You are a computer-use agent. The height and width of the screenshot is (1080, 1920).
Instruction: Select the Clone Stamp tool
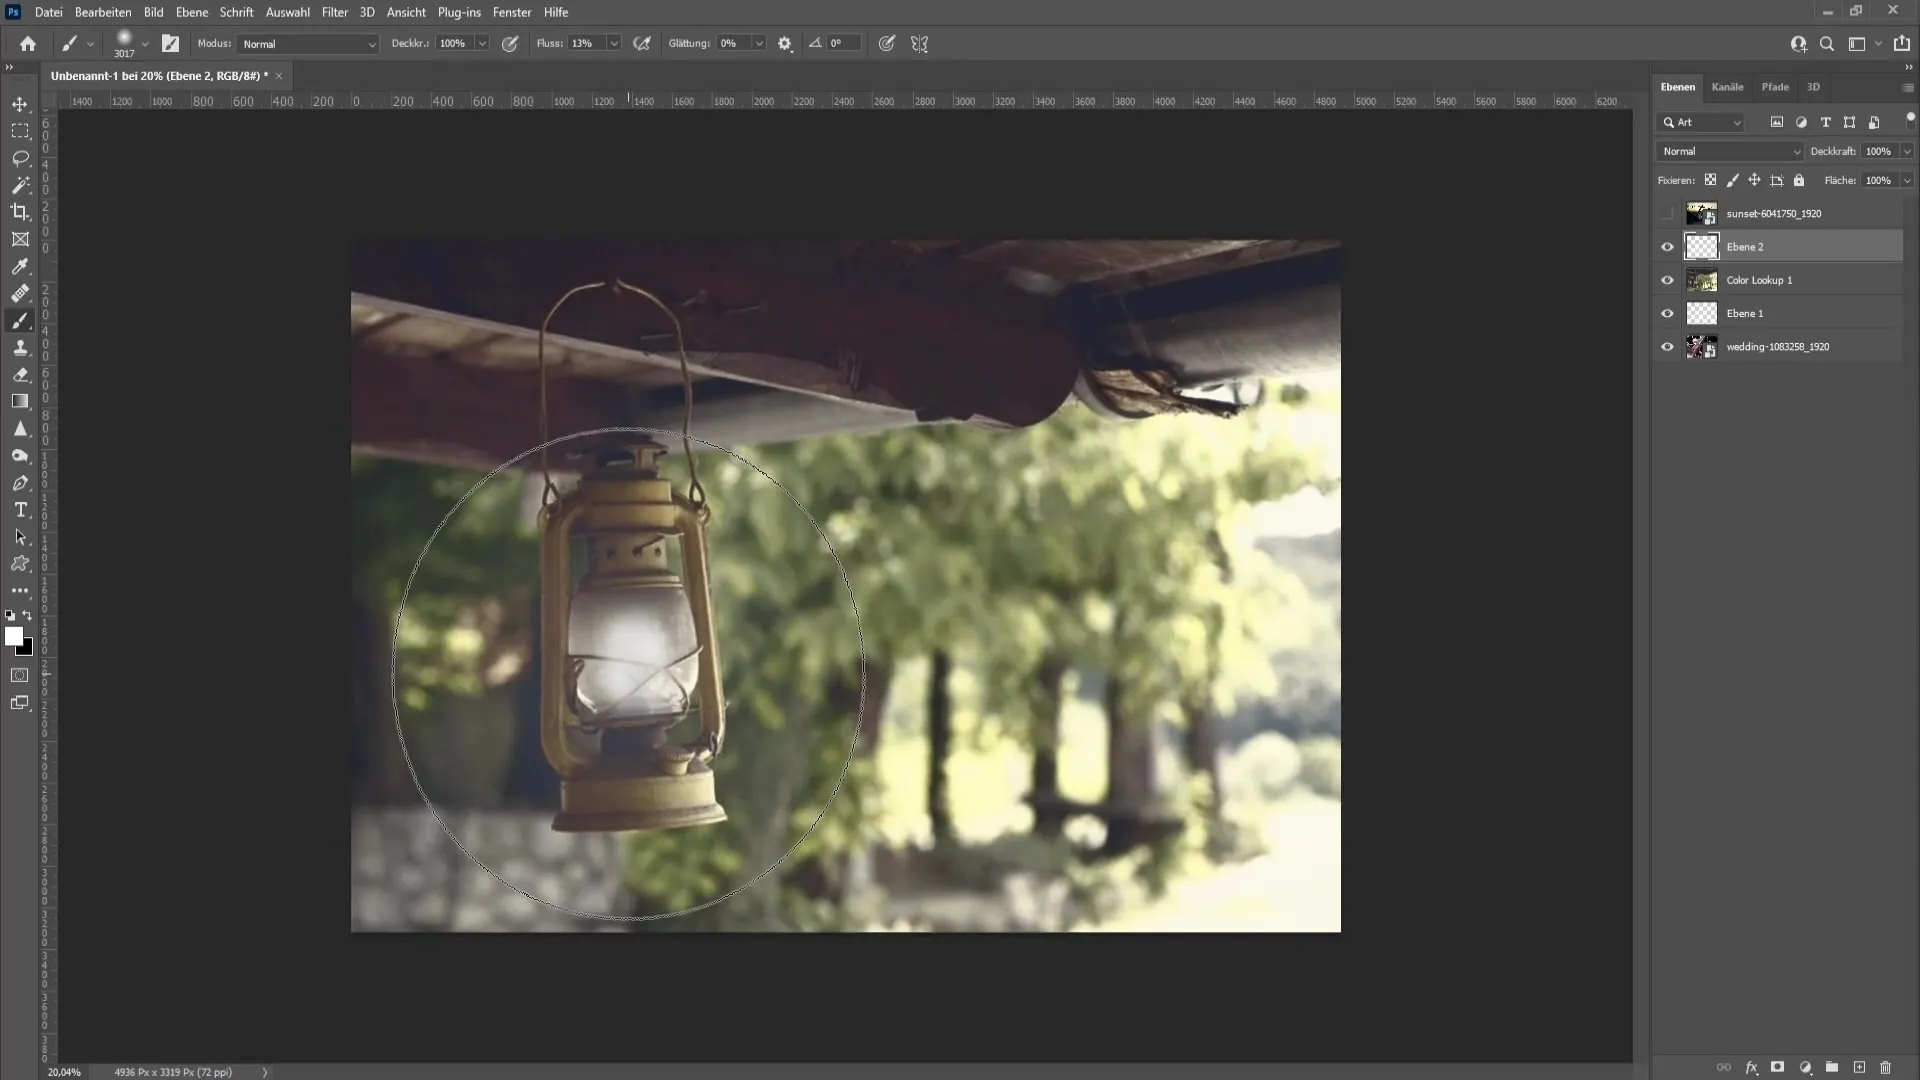point(20,347)
